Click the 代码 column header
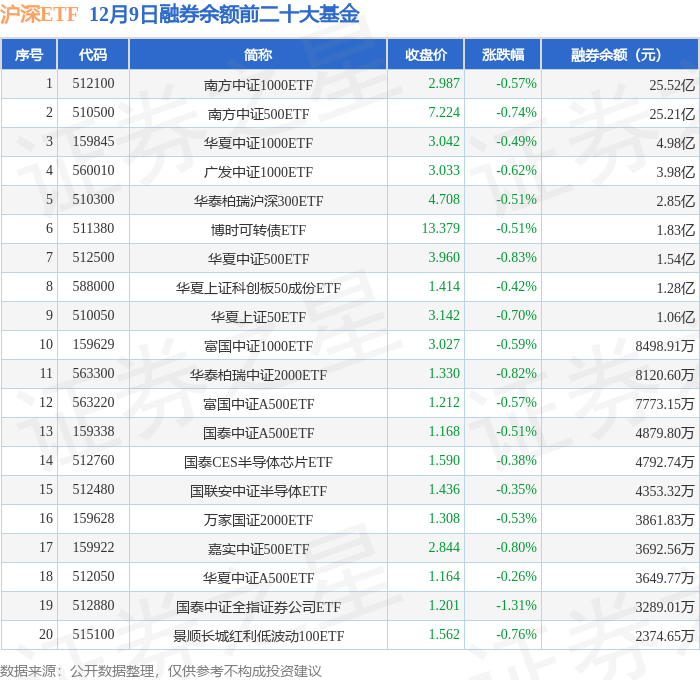 (93, 55)
